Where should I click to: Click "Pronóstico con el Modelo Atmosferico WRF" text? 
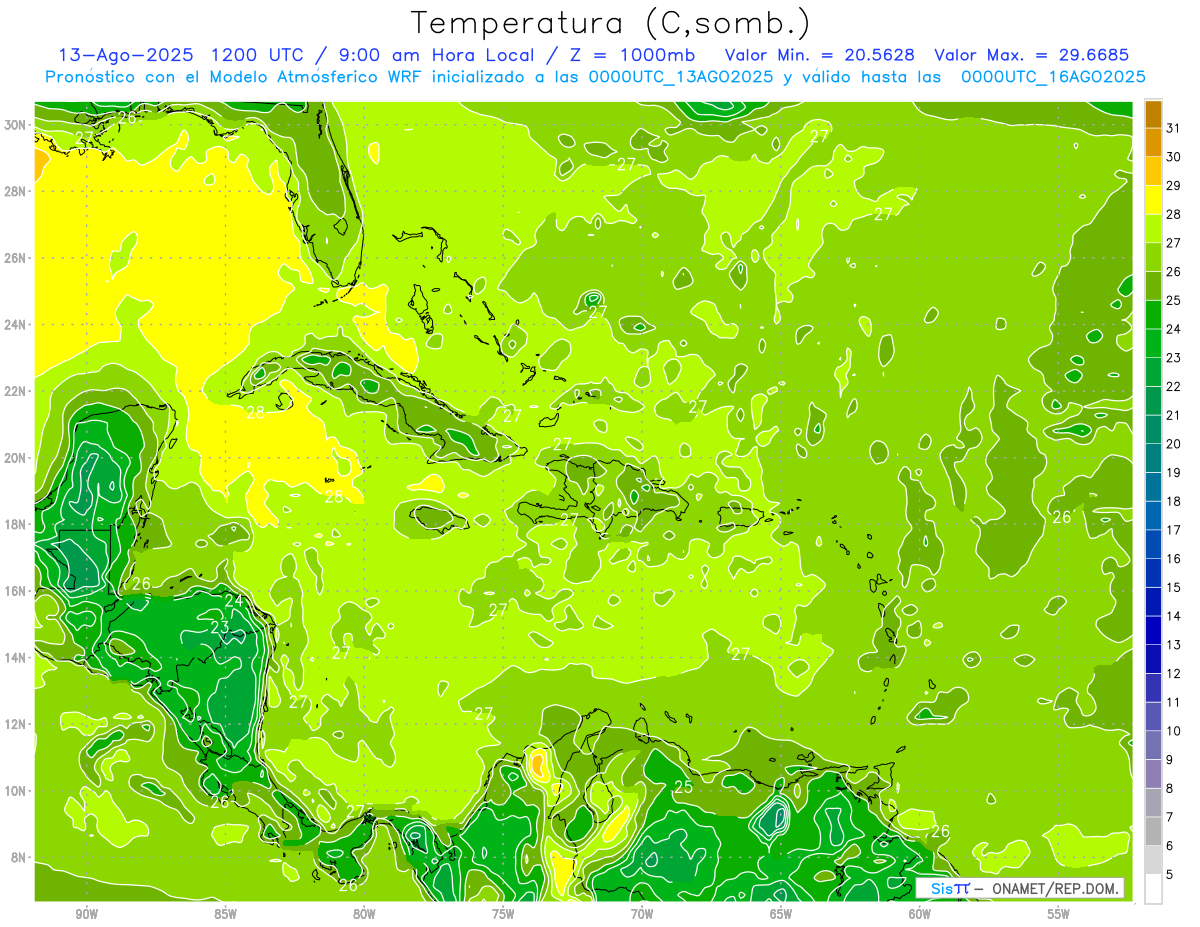tap(234, 77)
